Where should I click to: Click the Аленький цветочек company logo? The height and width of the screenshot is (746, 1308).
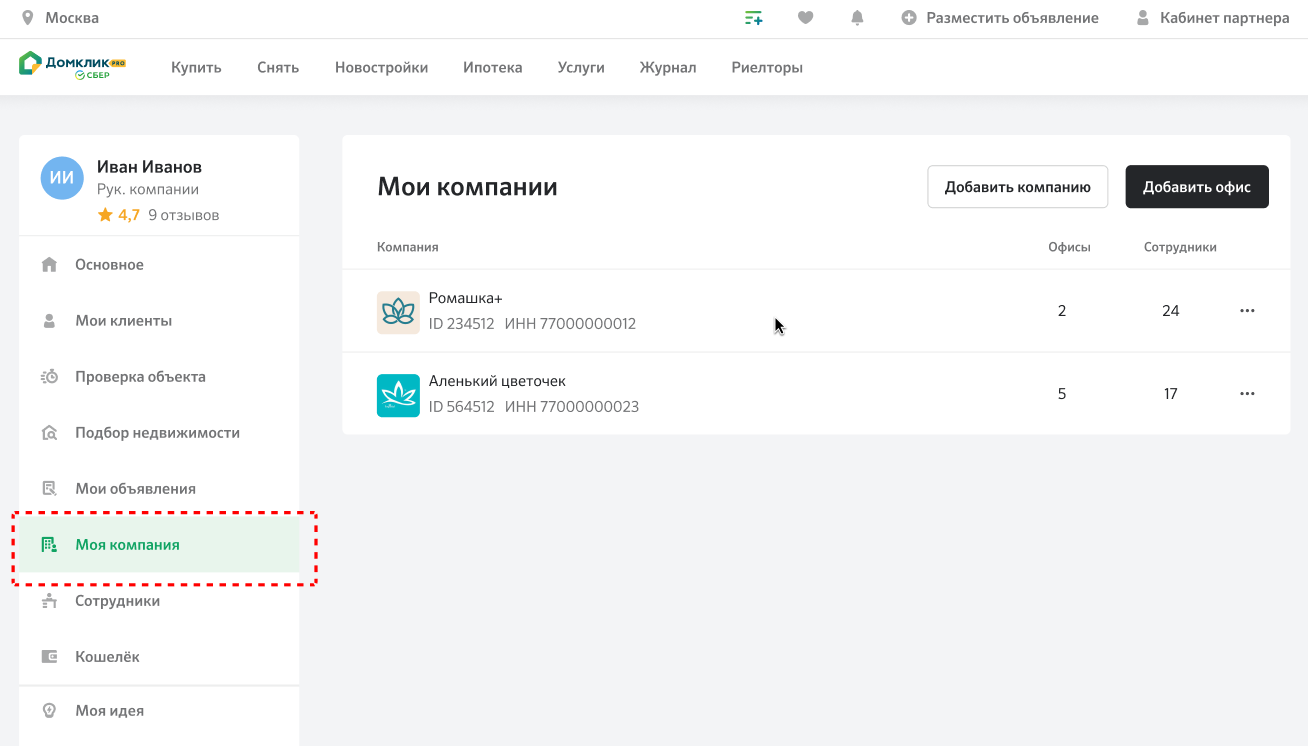(x=398, y=395)
